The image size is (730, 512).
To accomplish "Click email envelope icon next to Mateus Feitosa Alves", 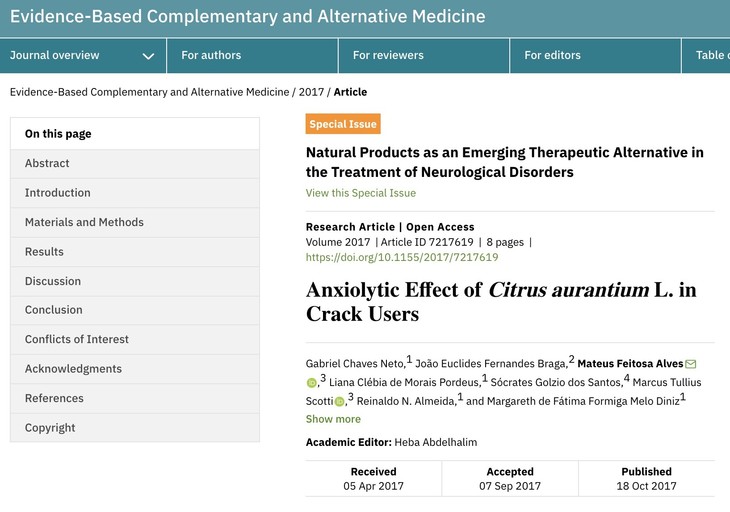I will pyautogui.click(x=690, y=364).
